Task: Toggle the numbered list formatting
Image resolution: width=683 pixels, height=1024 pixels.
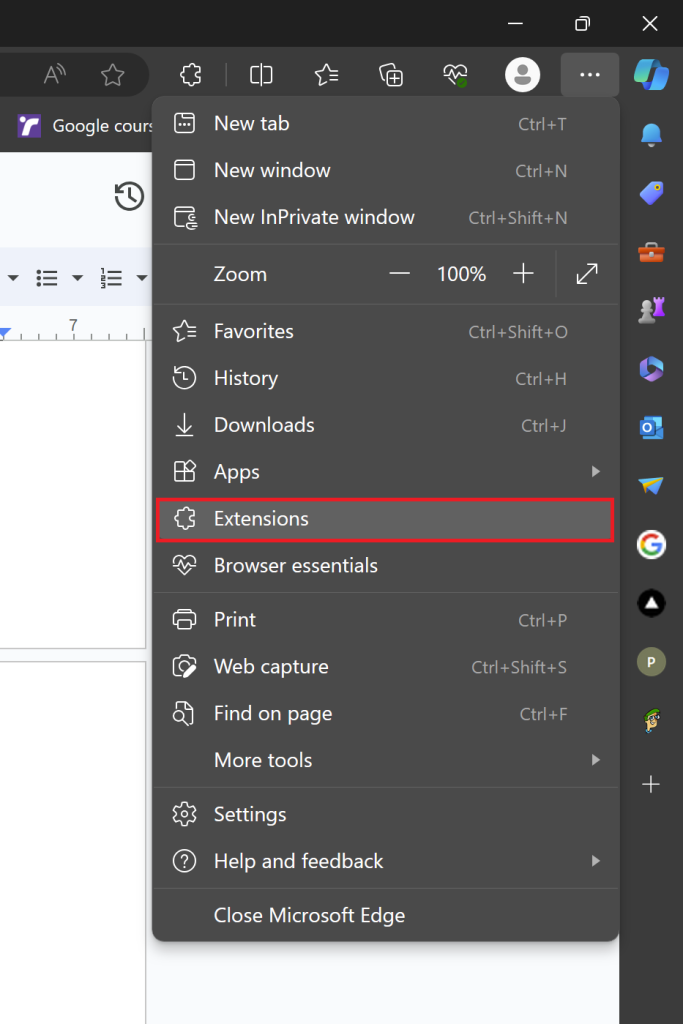Action: 110,278
